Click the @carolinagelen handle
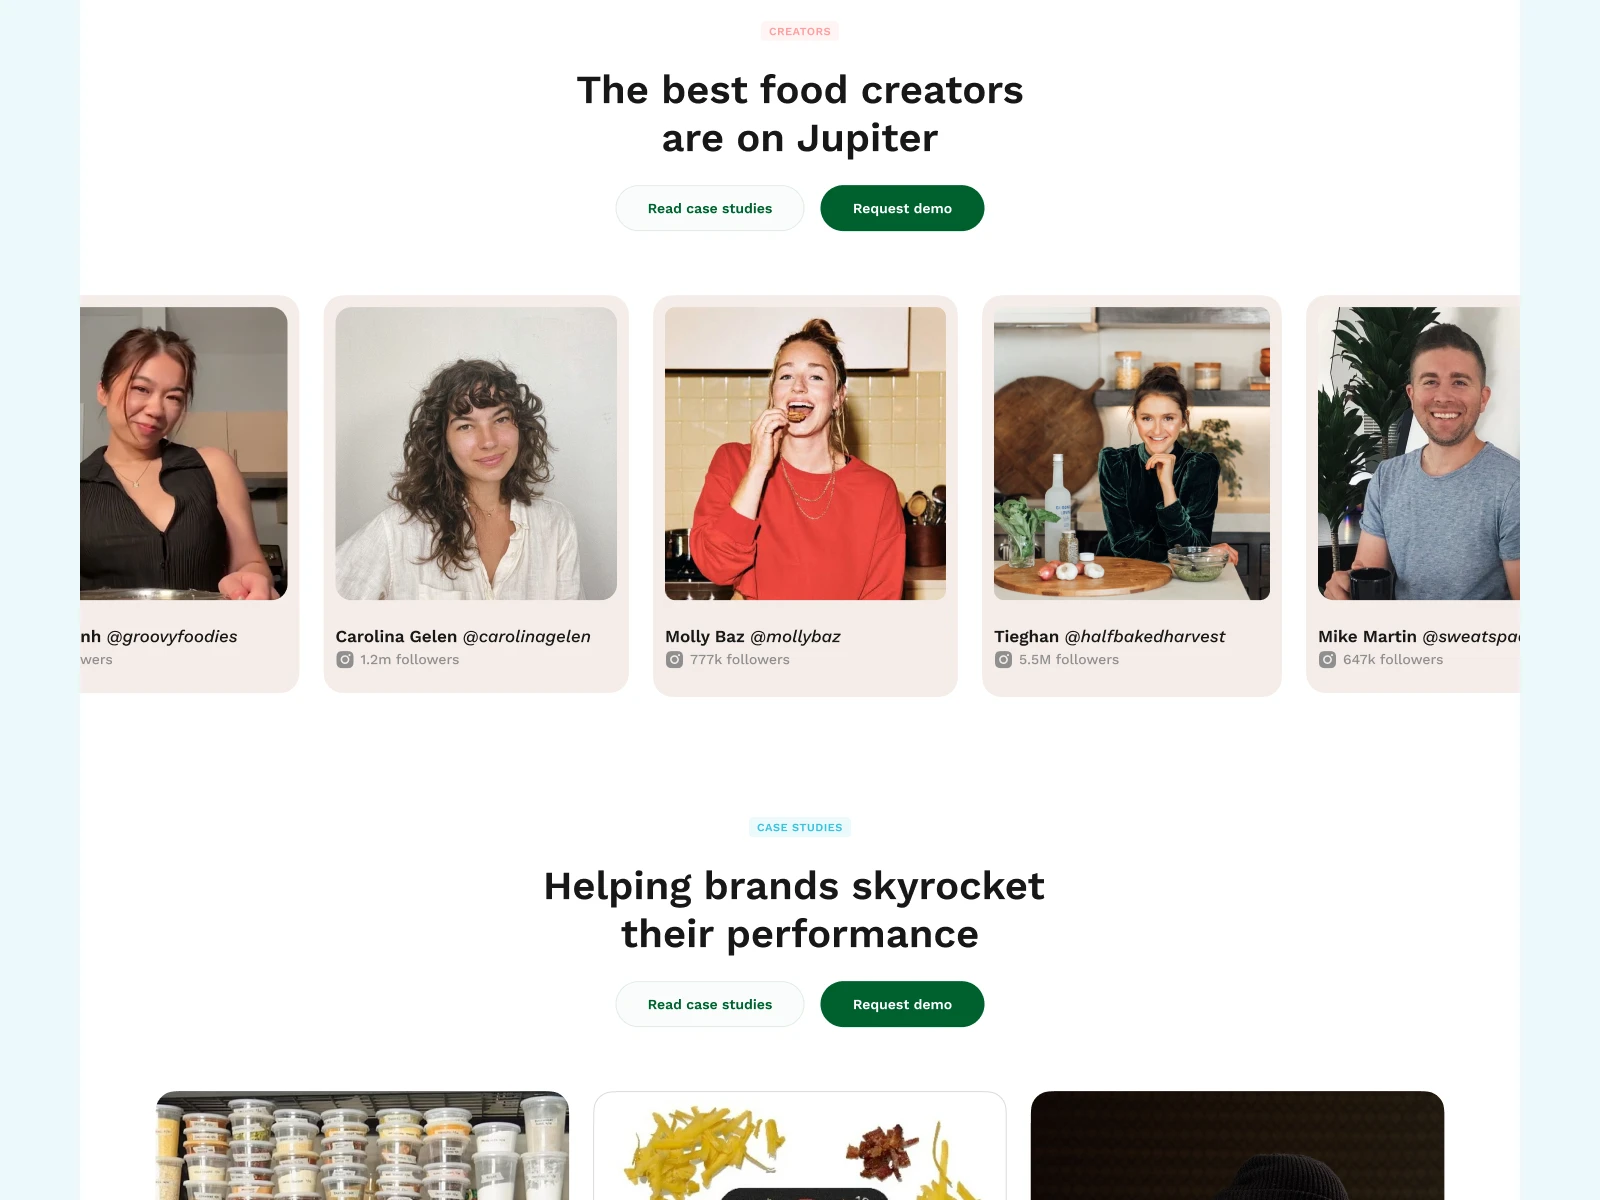Screen dimensions: 1600x1200 527,637
